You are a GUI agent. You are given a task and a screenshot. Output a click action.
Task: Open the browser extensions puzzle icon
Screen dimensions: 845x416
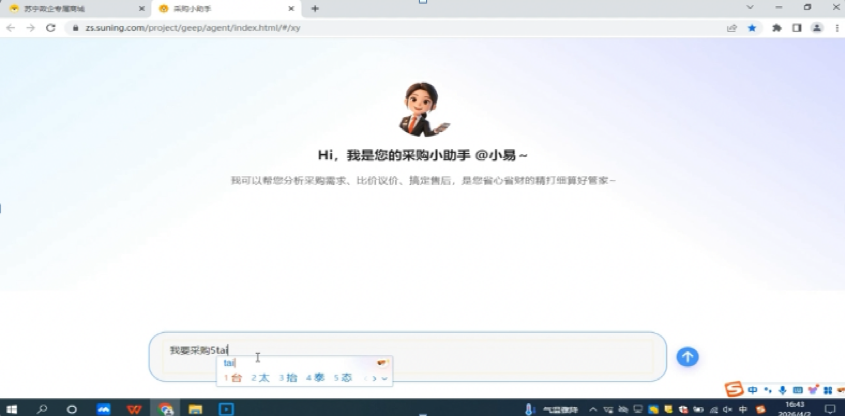click(x=777, y=28)
